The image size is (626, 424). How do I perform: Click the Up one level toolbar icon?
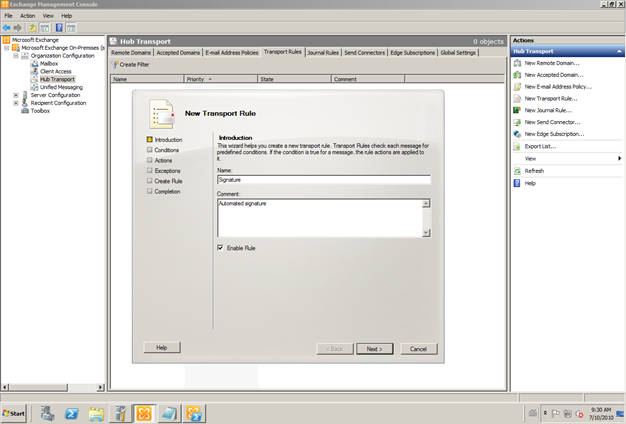click(32, 28)
